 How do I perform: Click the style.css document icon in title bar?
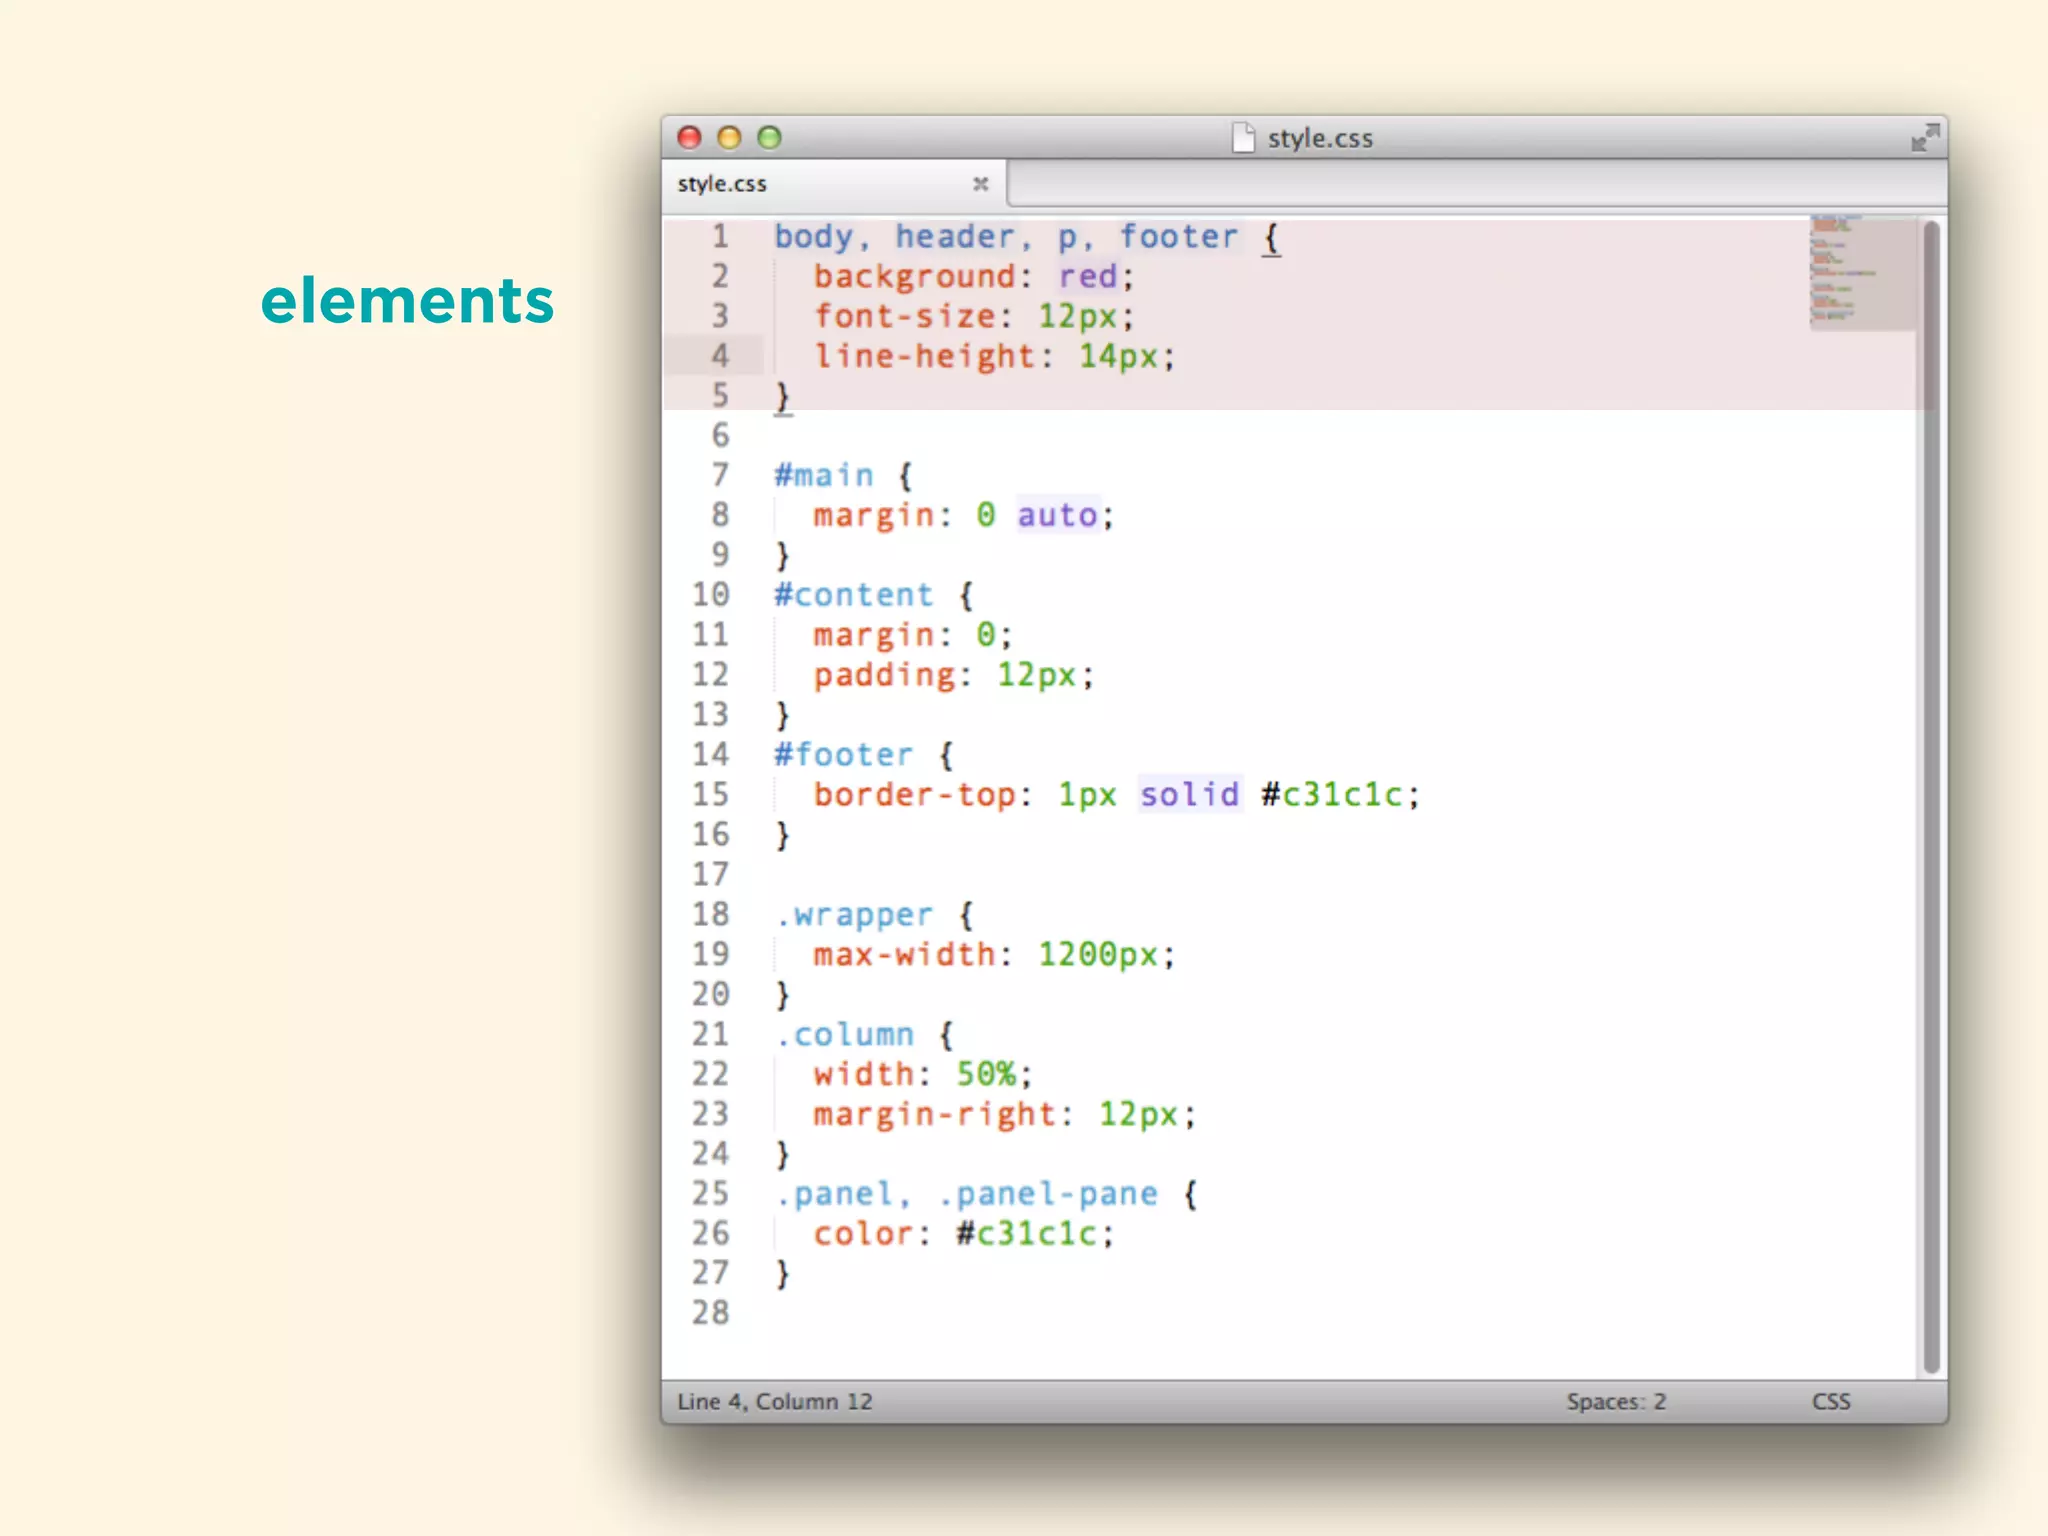coord(1243,138)
